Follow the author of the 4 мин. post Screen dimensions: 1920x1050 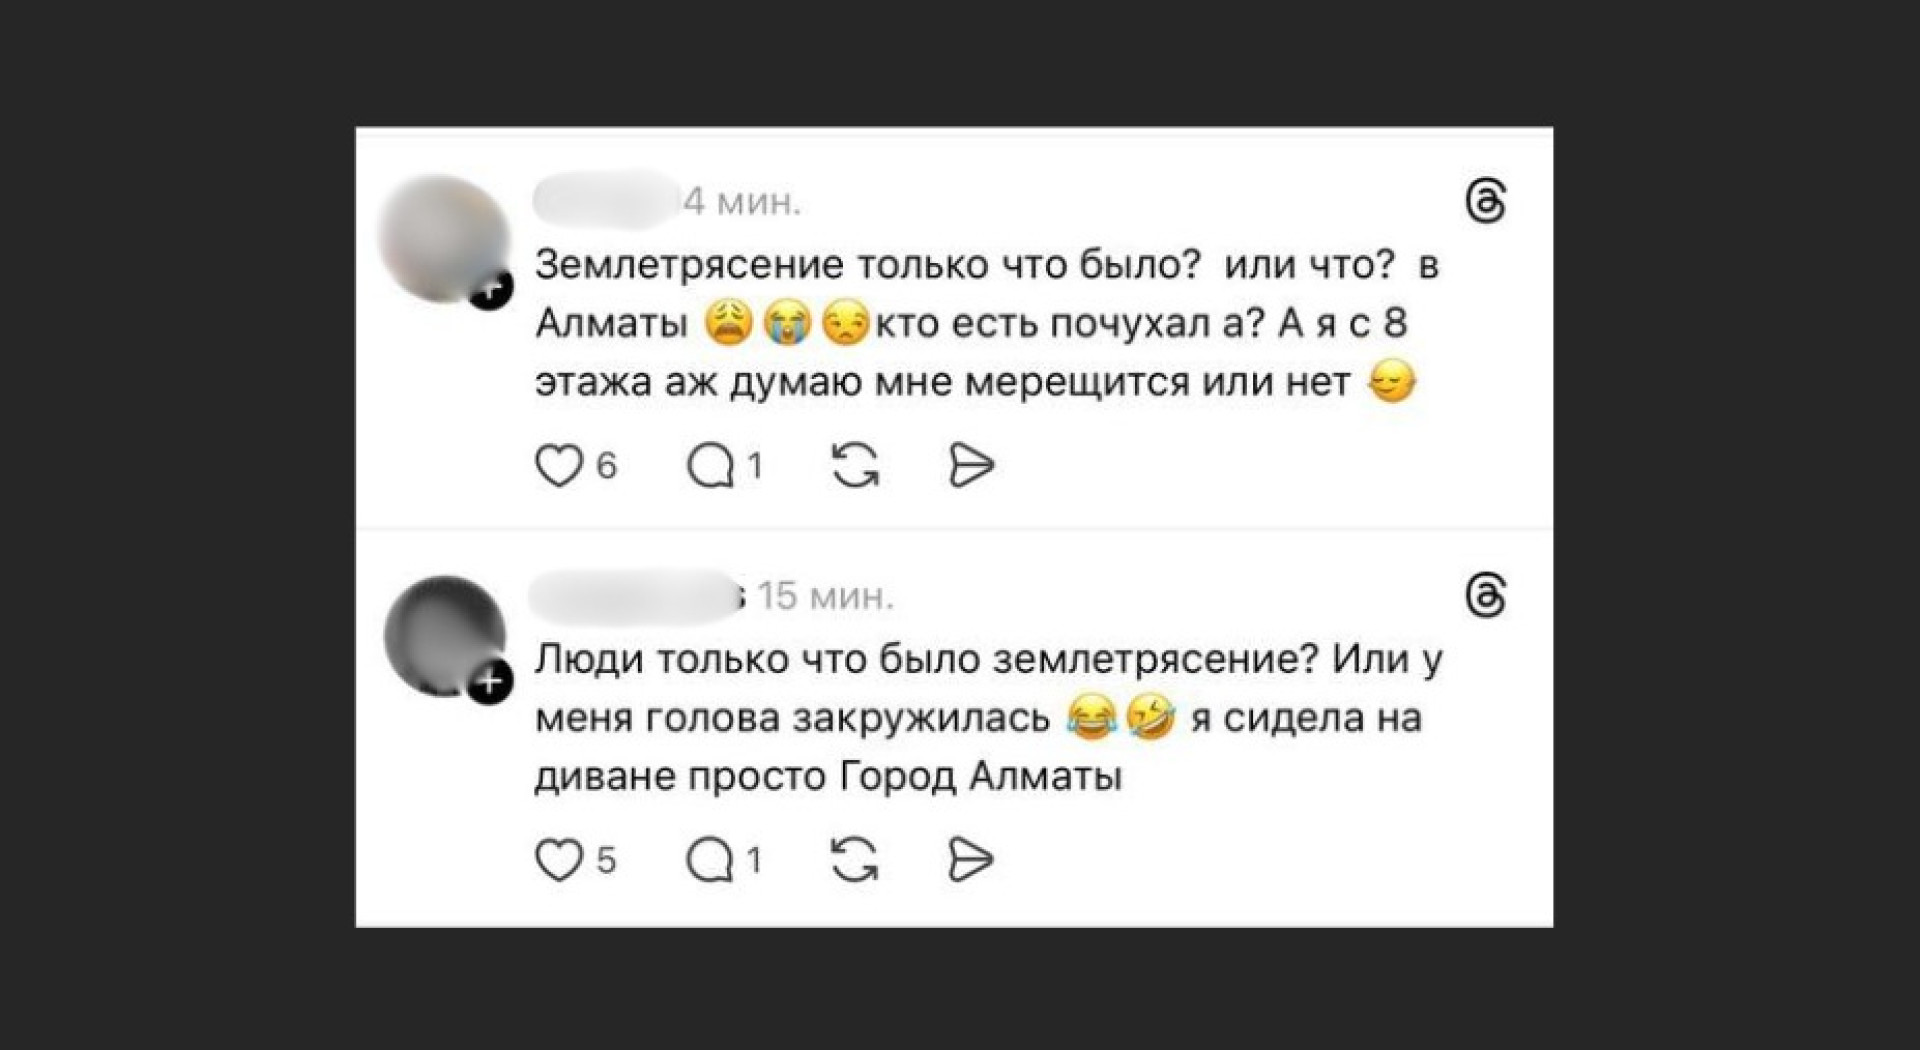(490, 290)
